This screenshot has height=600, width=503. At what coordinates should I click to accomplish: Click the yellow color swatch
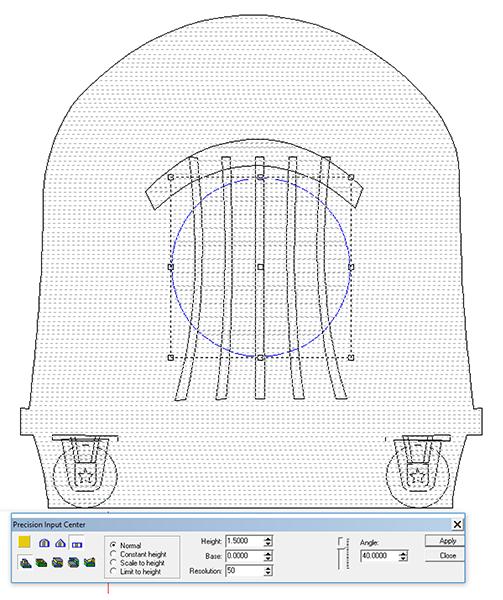(24, 542)
